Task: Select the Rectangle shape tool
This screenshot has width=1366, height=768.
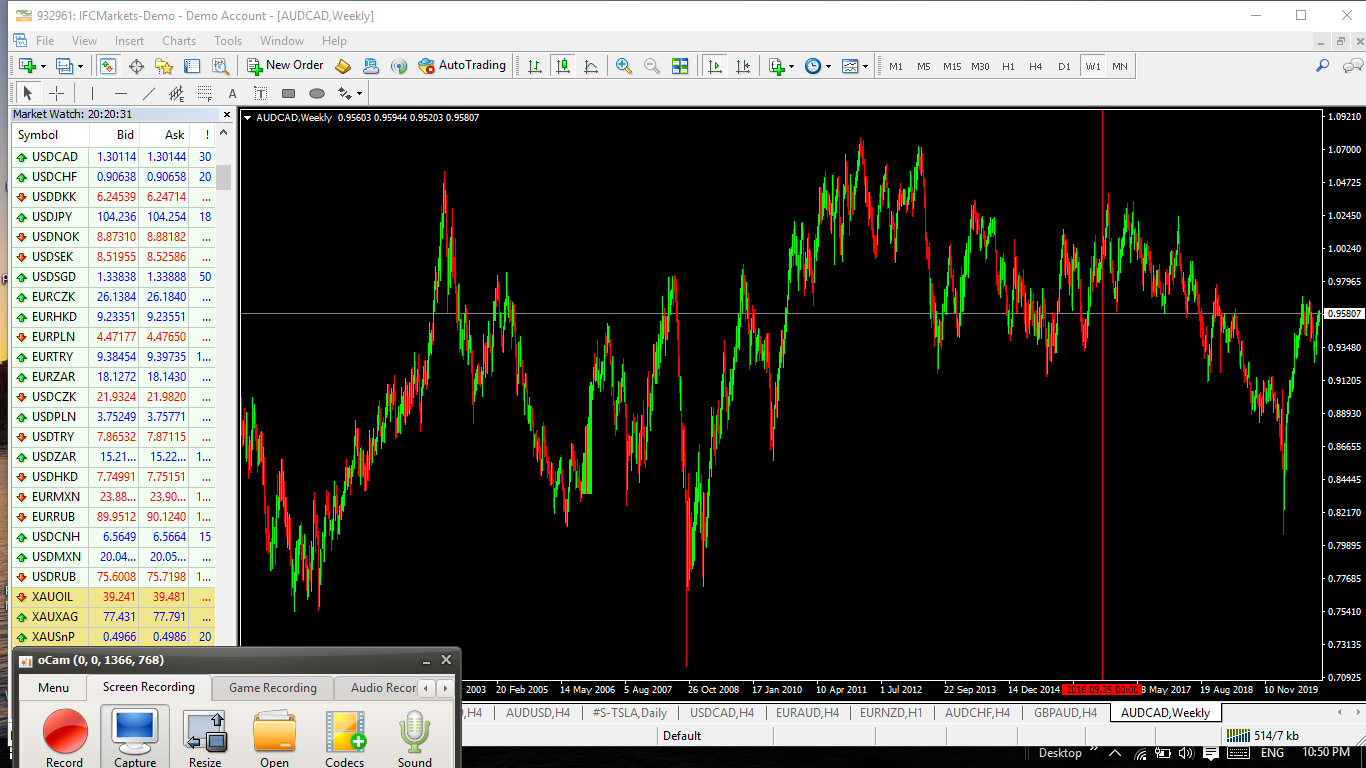Action: 288,93
